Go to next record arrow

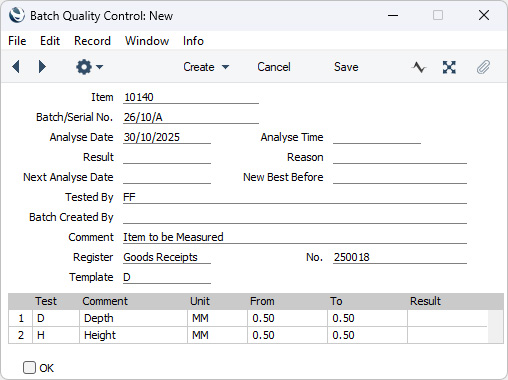tap(42, 67)
